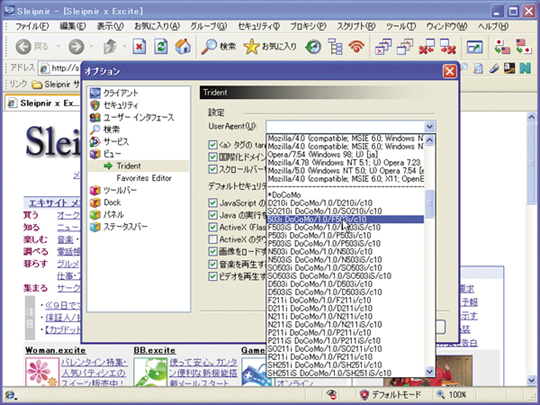Toggle JavaScript execution checkbox
540x405 pixels.
coord(213,203)
